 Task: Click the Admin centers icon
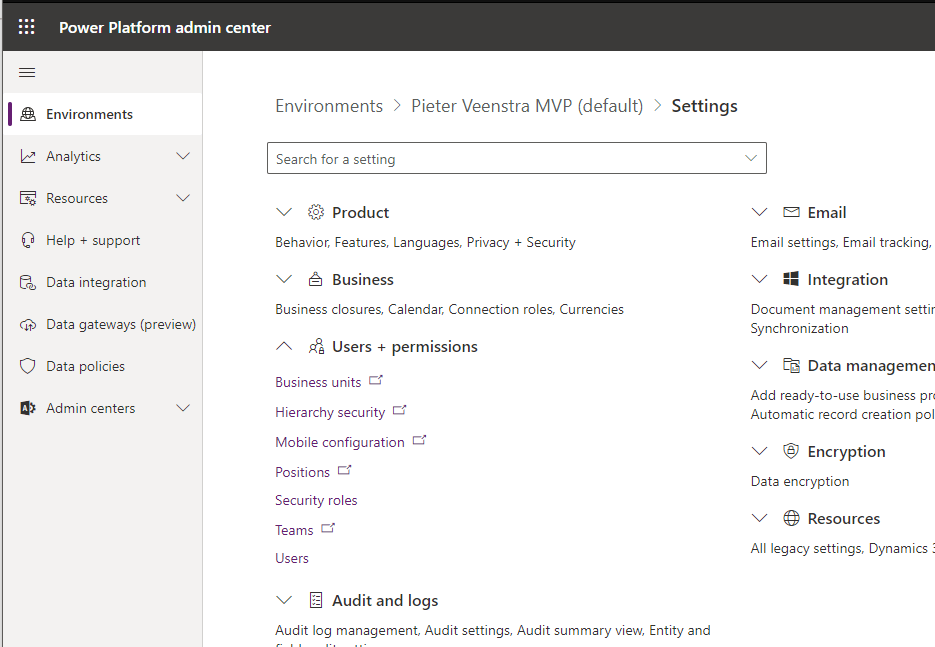point(28,408)
